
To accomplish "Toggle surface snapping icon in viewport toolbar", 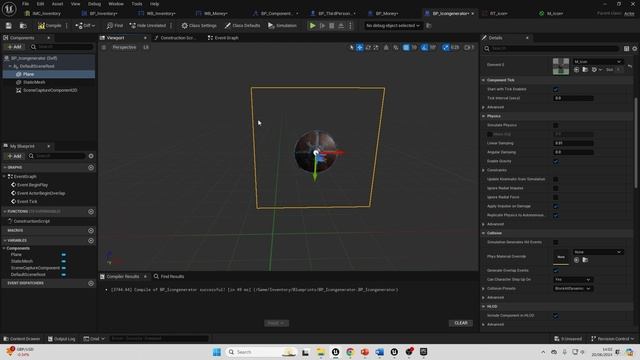I will [396, 47].
